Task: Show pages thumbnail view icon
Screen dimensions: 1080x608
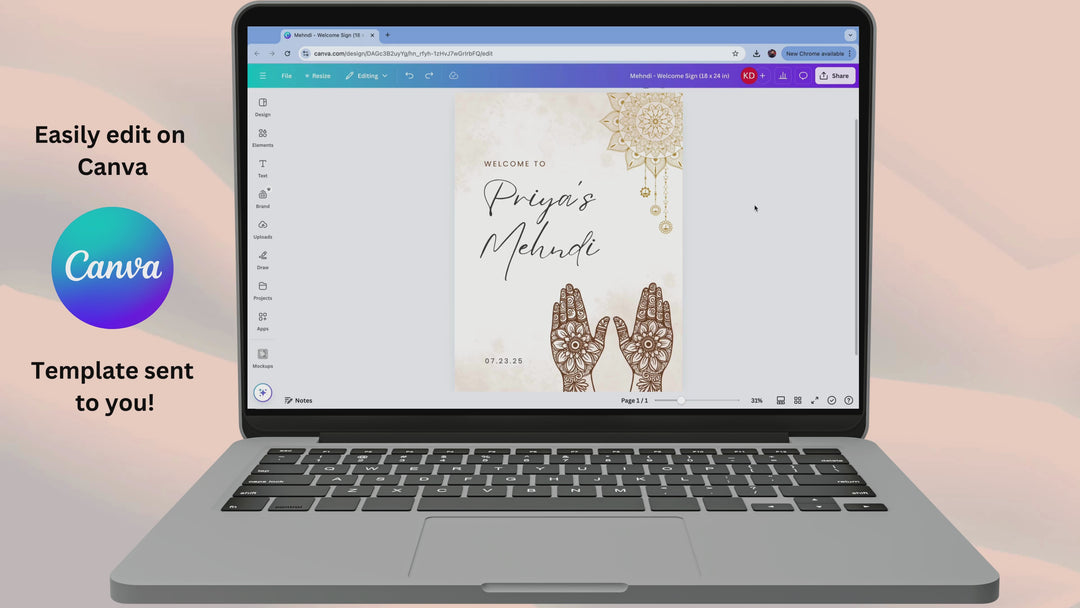Action: pyautogui.click(x=780, y=400)
